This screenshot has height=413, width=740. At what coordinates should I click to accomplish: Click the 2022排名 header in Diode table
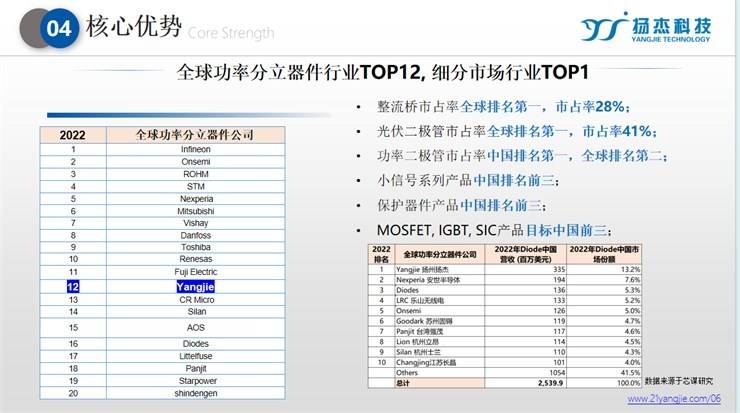(381, 254)
